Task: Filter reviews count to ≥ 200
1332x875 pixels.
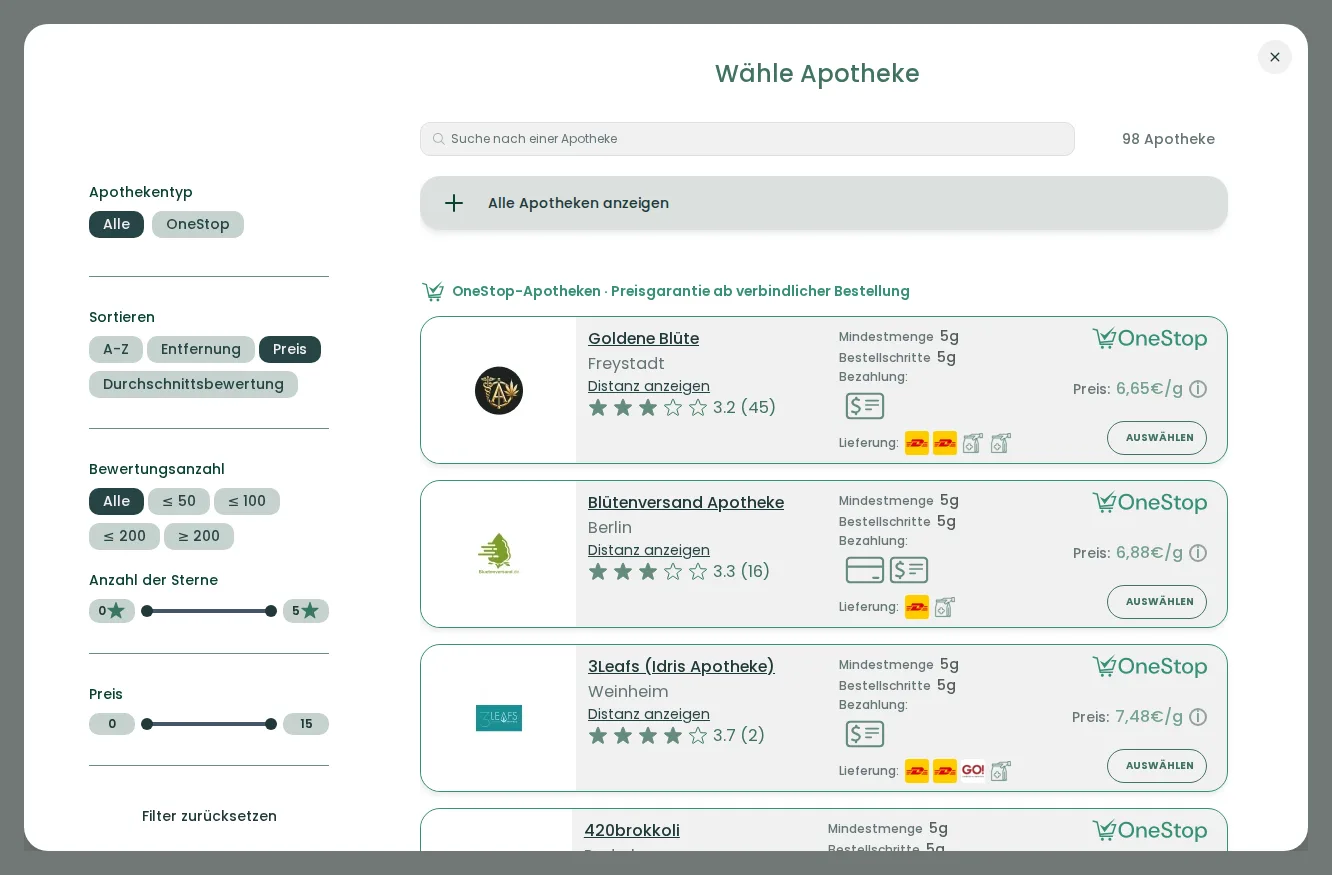Action: (x=199, y=536)
